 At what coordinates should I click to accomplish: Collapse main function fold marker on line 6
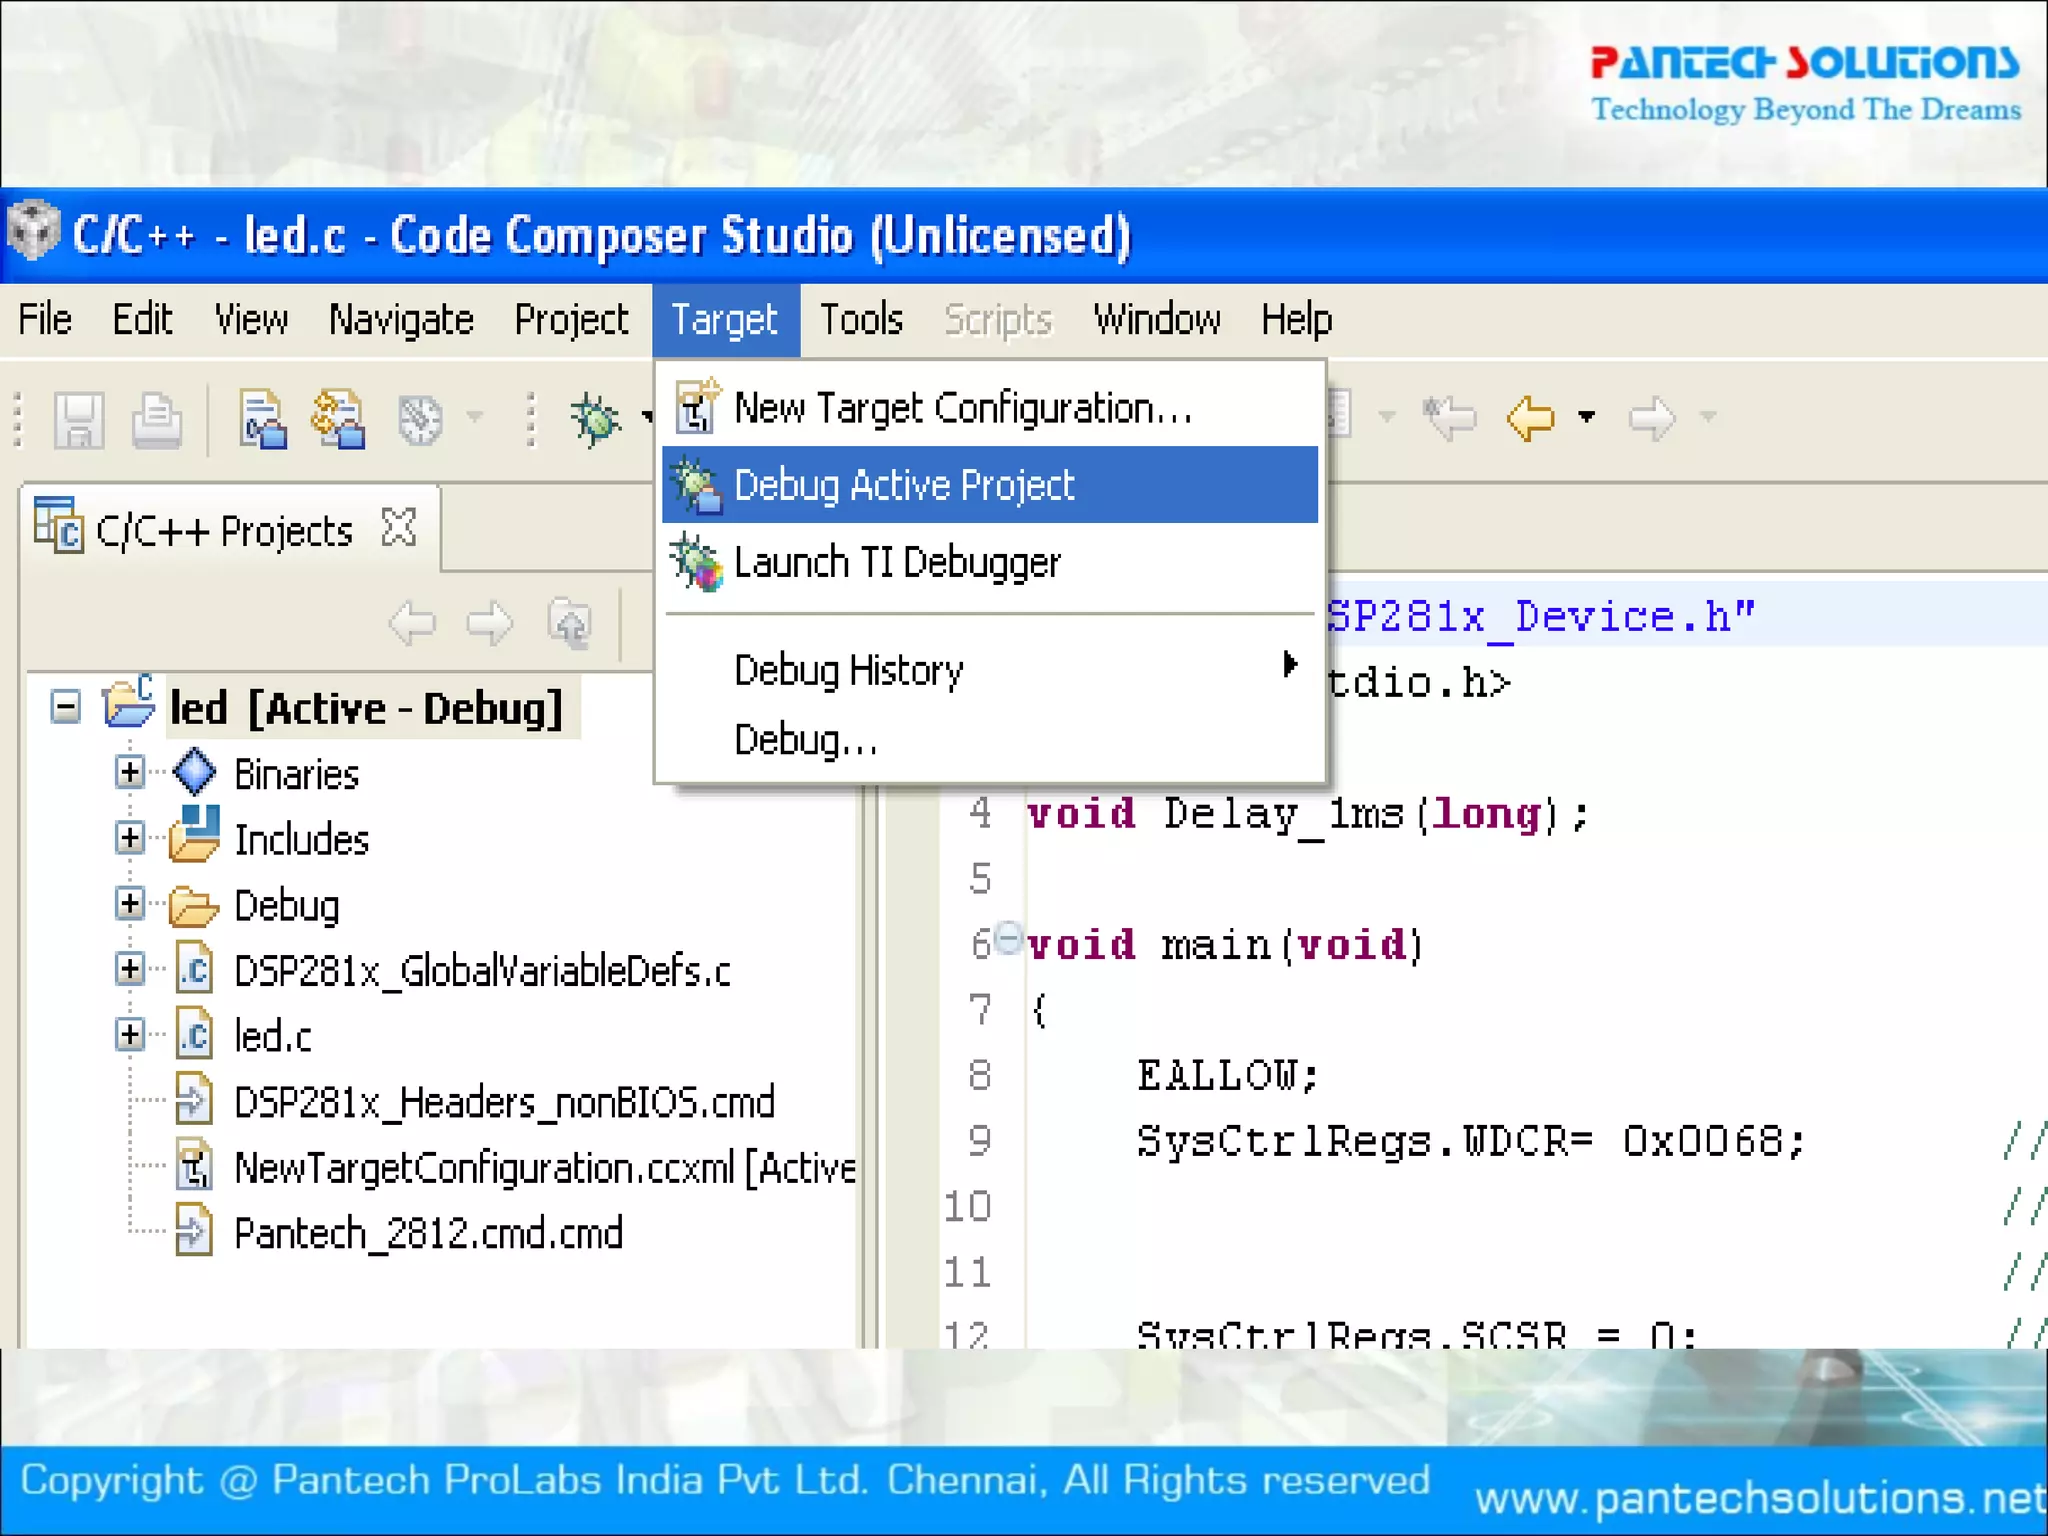pyautogui.click(x=1009, y=937)
